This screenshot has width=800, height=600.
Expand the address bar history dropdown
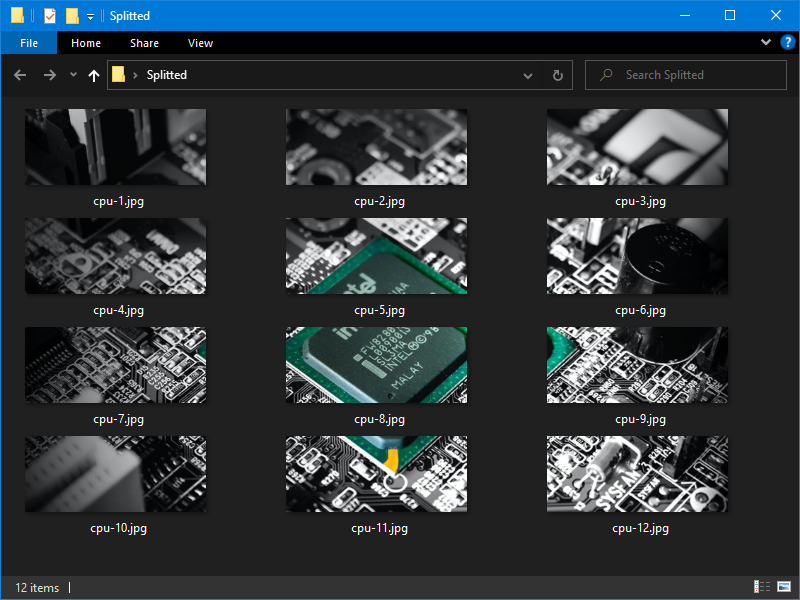pos(528,75)
